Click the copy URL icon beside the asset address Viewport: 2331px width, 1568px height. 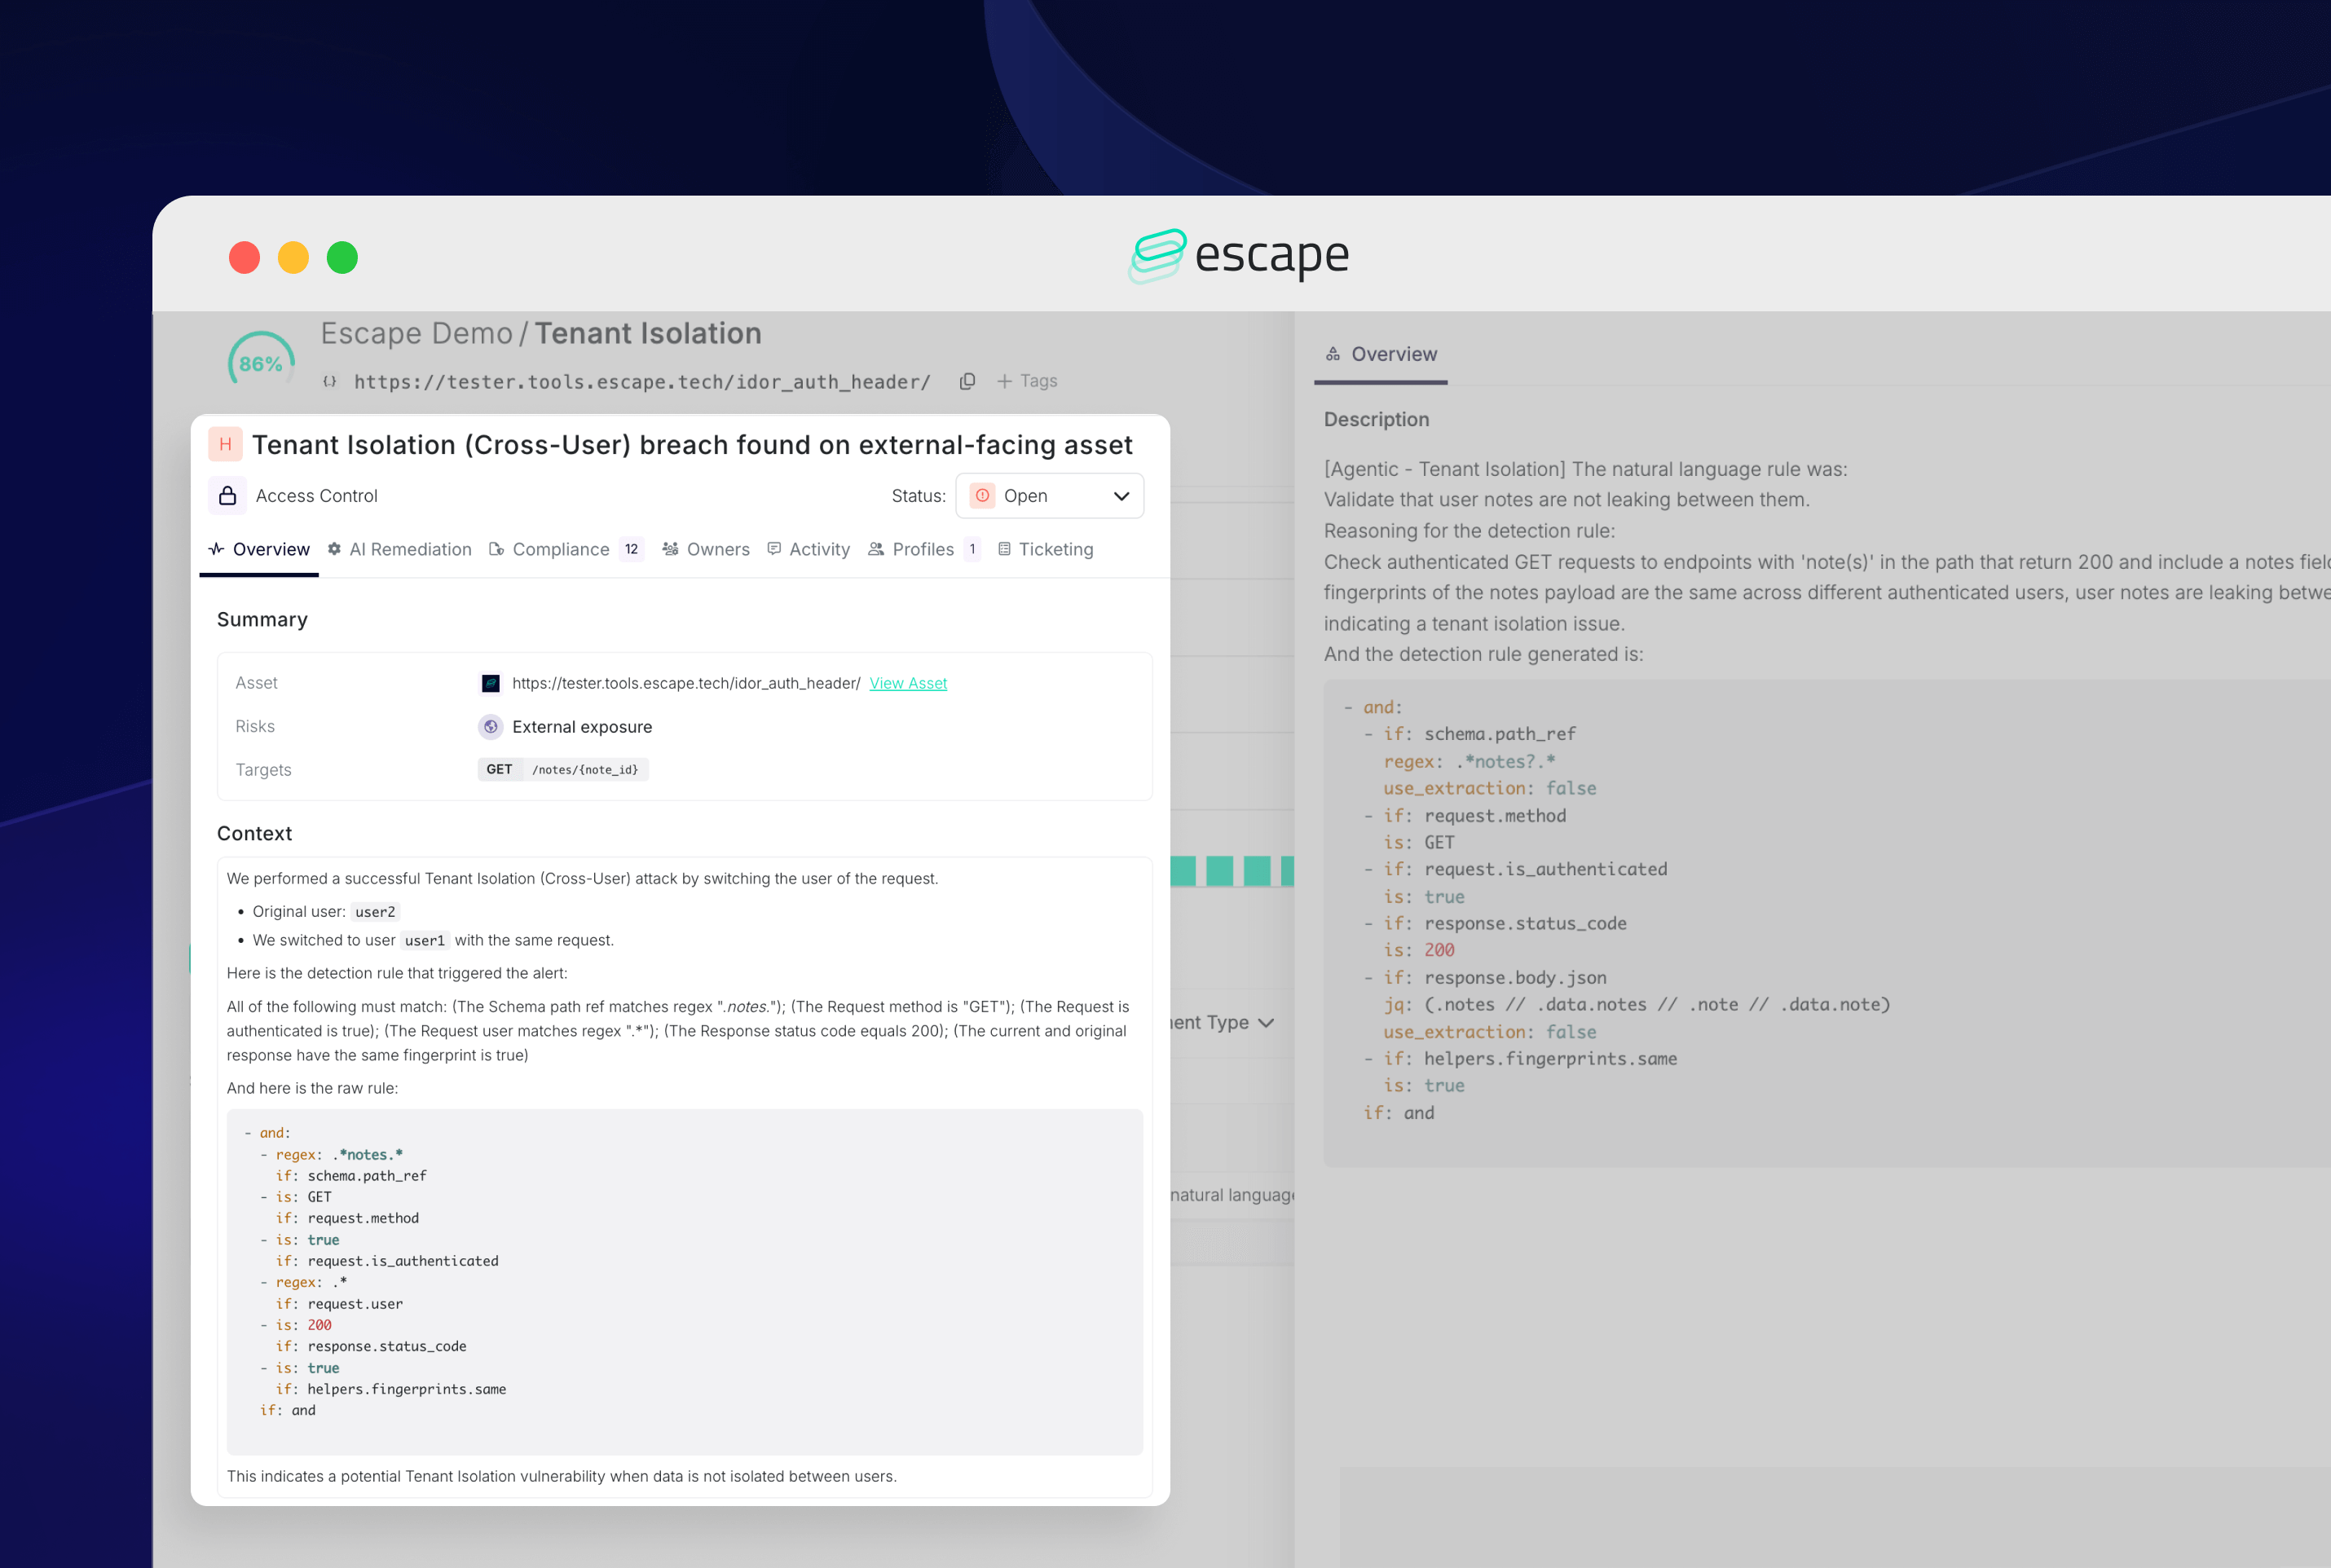tap(967, 381)
